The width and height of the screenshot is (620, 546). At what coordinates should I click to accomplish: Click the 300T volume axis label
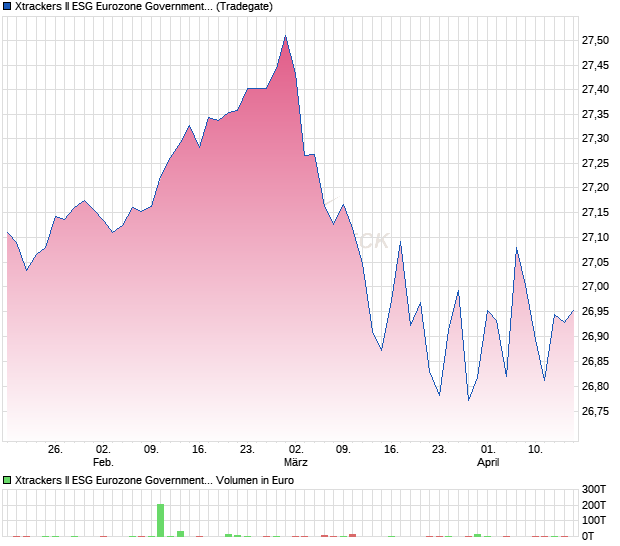pos(593,489)
